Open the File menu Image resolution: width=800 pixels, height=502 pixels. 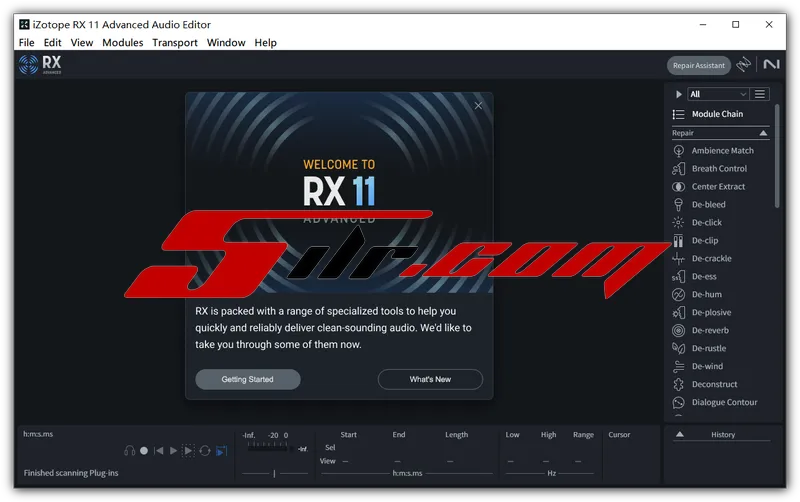(27, 43)
